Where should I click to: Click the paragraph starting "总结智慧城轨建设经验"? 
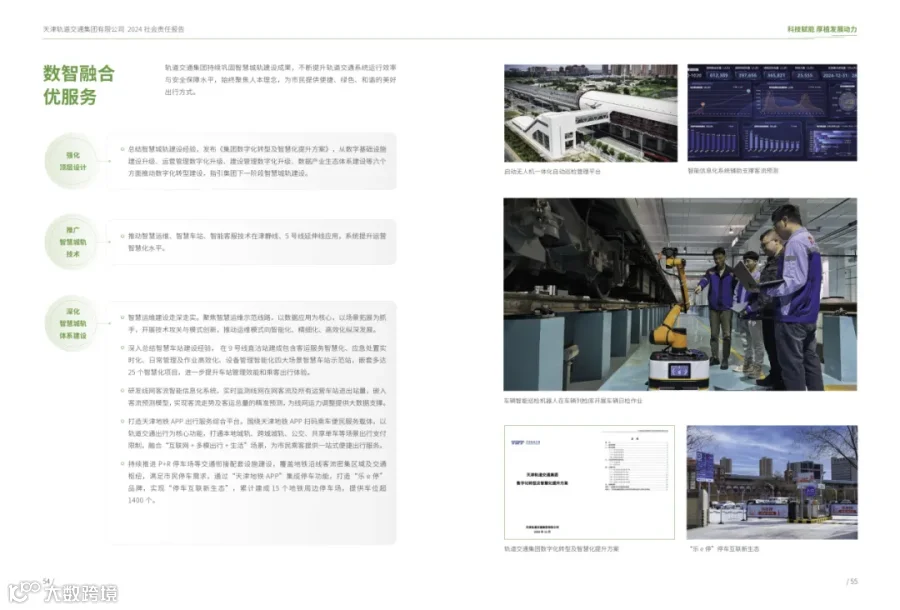click(257, 161)
